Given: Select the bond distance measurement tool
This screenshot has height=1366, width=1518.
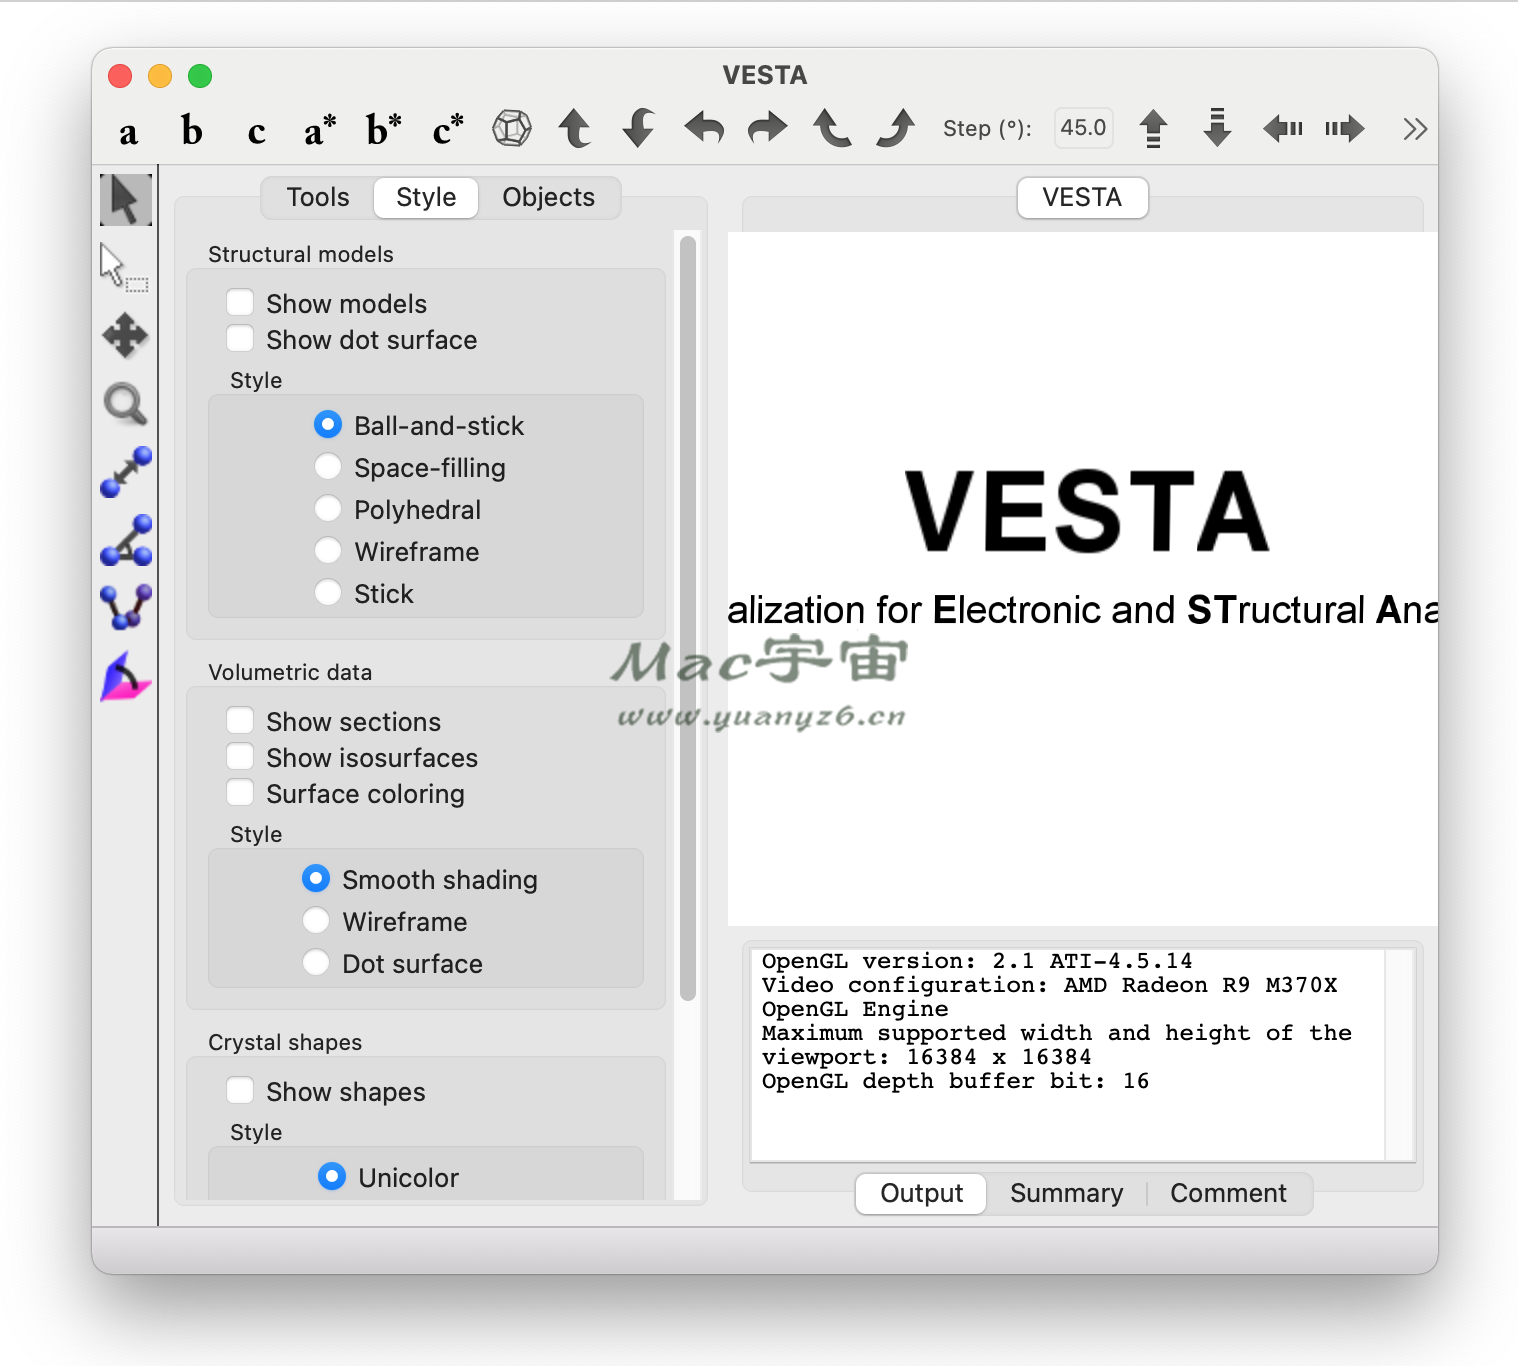Looking at the screenshot, I should coord(126,472).
